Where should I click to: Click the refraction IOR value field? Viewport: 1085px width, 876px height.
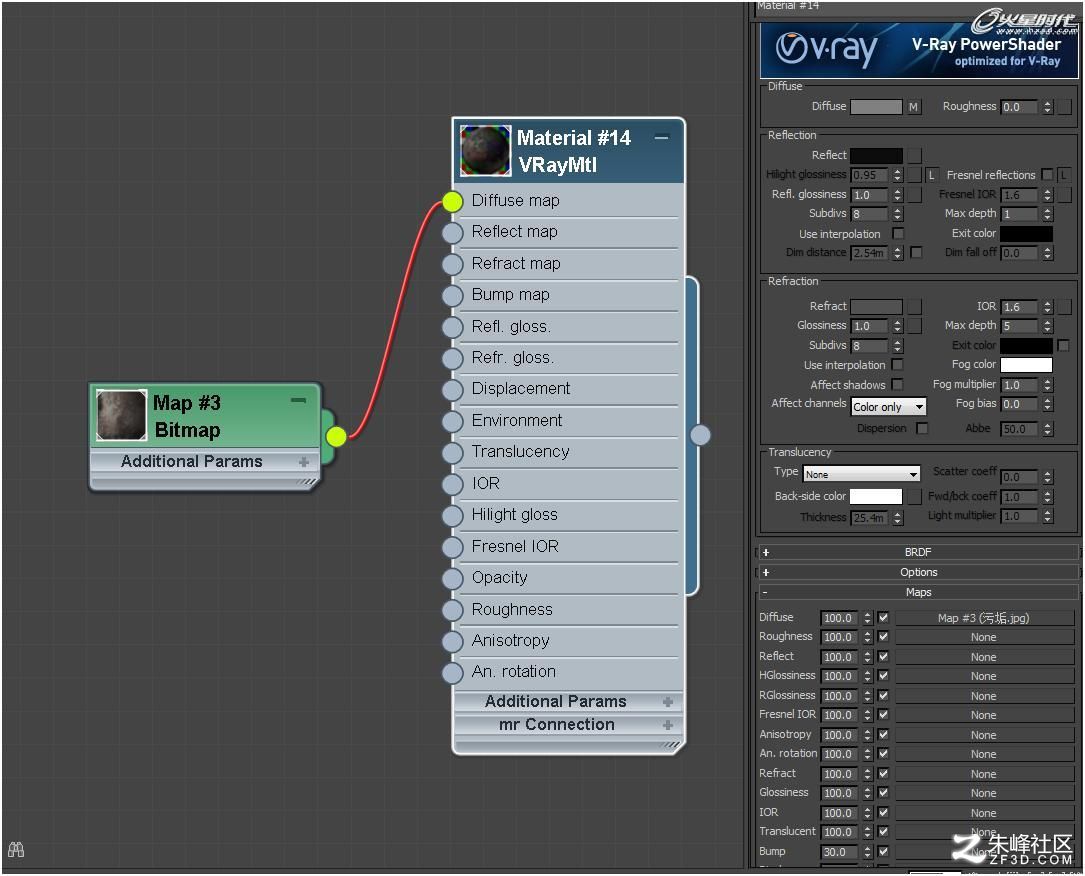[x=1020, y=307]
